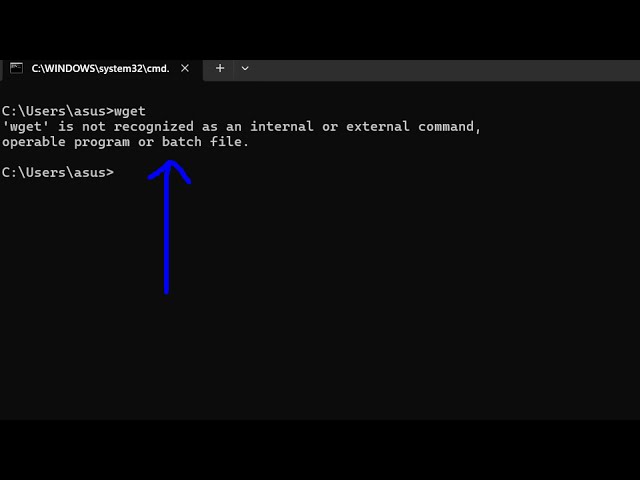Click the cmd terminal icon in the tab

coord(16,68)
